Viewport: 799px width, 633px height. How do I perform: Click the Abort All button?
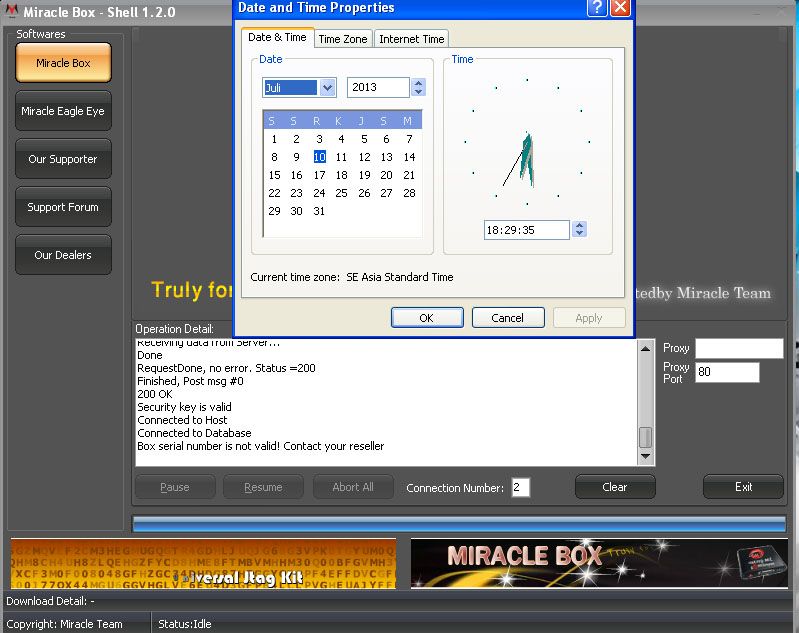tap(353, 487)
